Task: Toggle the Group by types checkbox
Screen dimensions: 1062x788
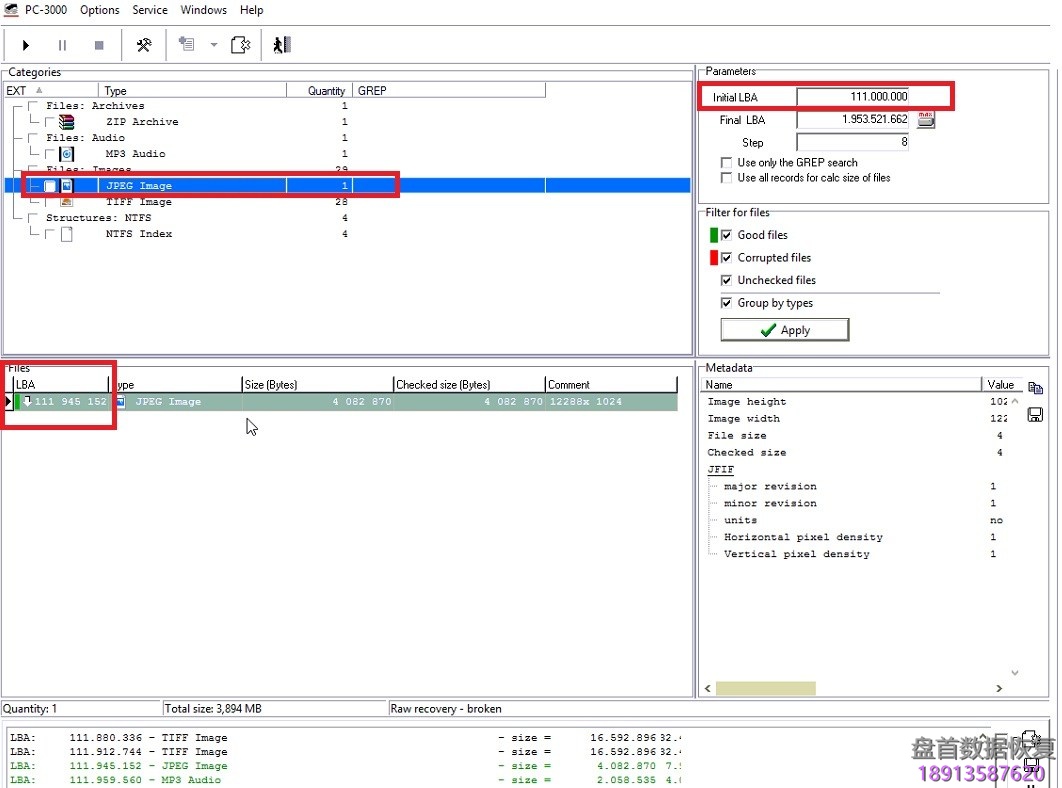Action: pos(727,303)
